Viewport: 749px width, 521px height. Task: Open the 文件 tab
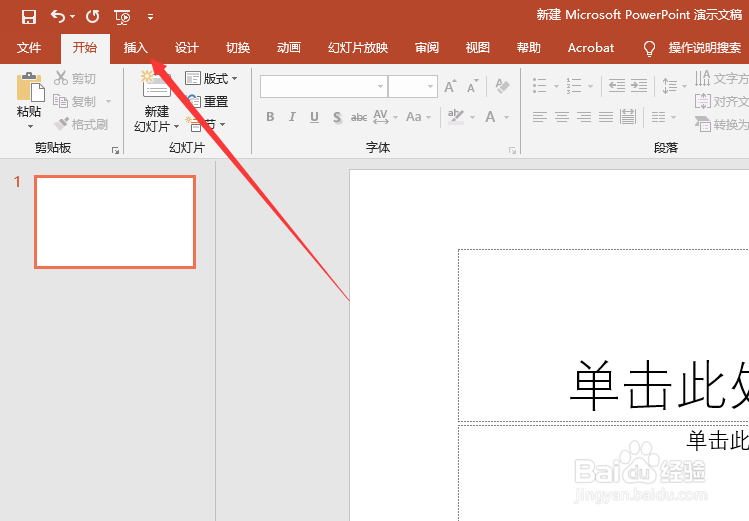[29, 48]
